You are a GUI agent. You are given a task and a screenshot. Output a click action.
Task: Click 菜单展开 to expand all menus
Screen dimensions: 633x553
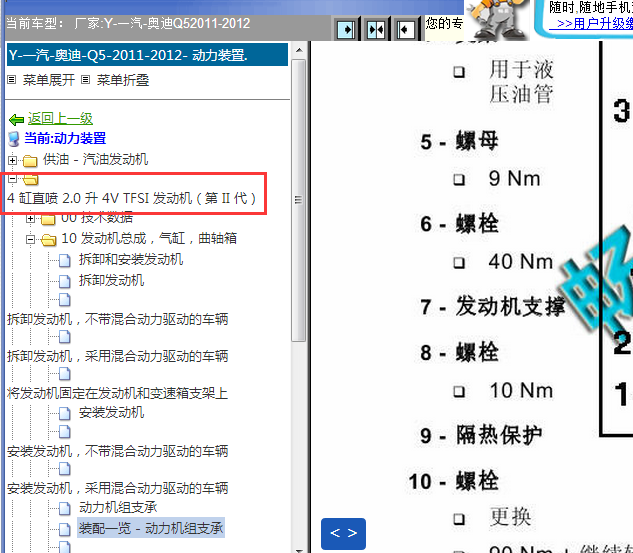coord(48,80)
